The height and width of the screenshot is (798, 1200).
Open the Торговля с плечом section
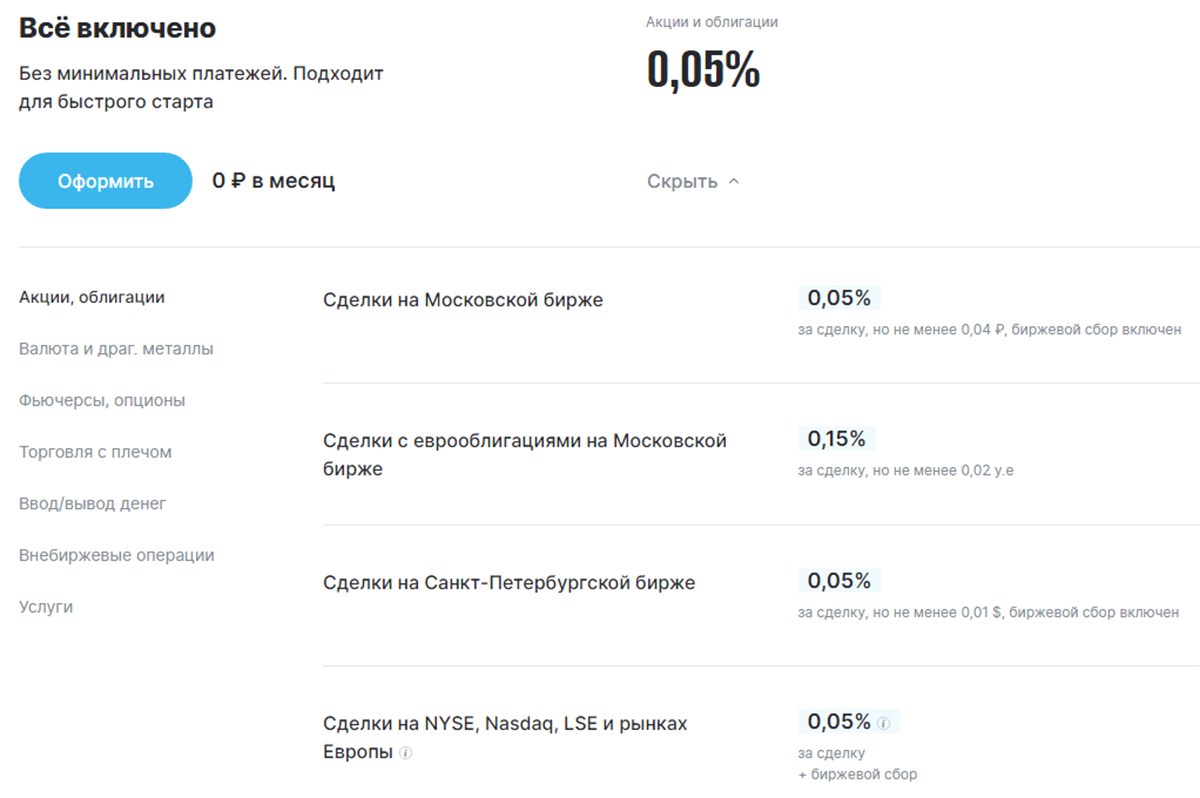pos(95,452)
